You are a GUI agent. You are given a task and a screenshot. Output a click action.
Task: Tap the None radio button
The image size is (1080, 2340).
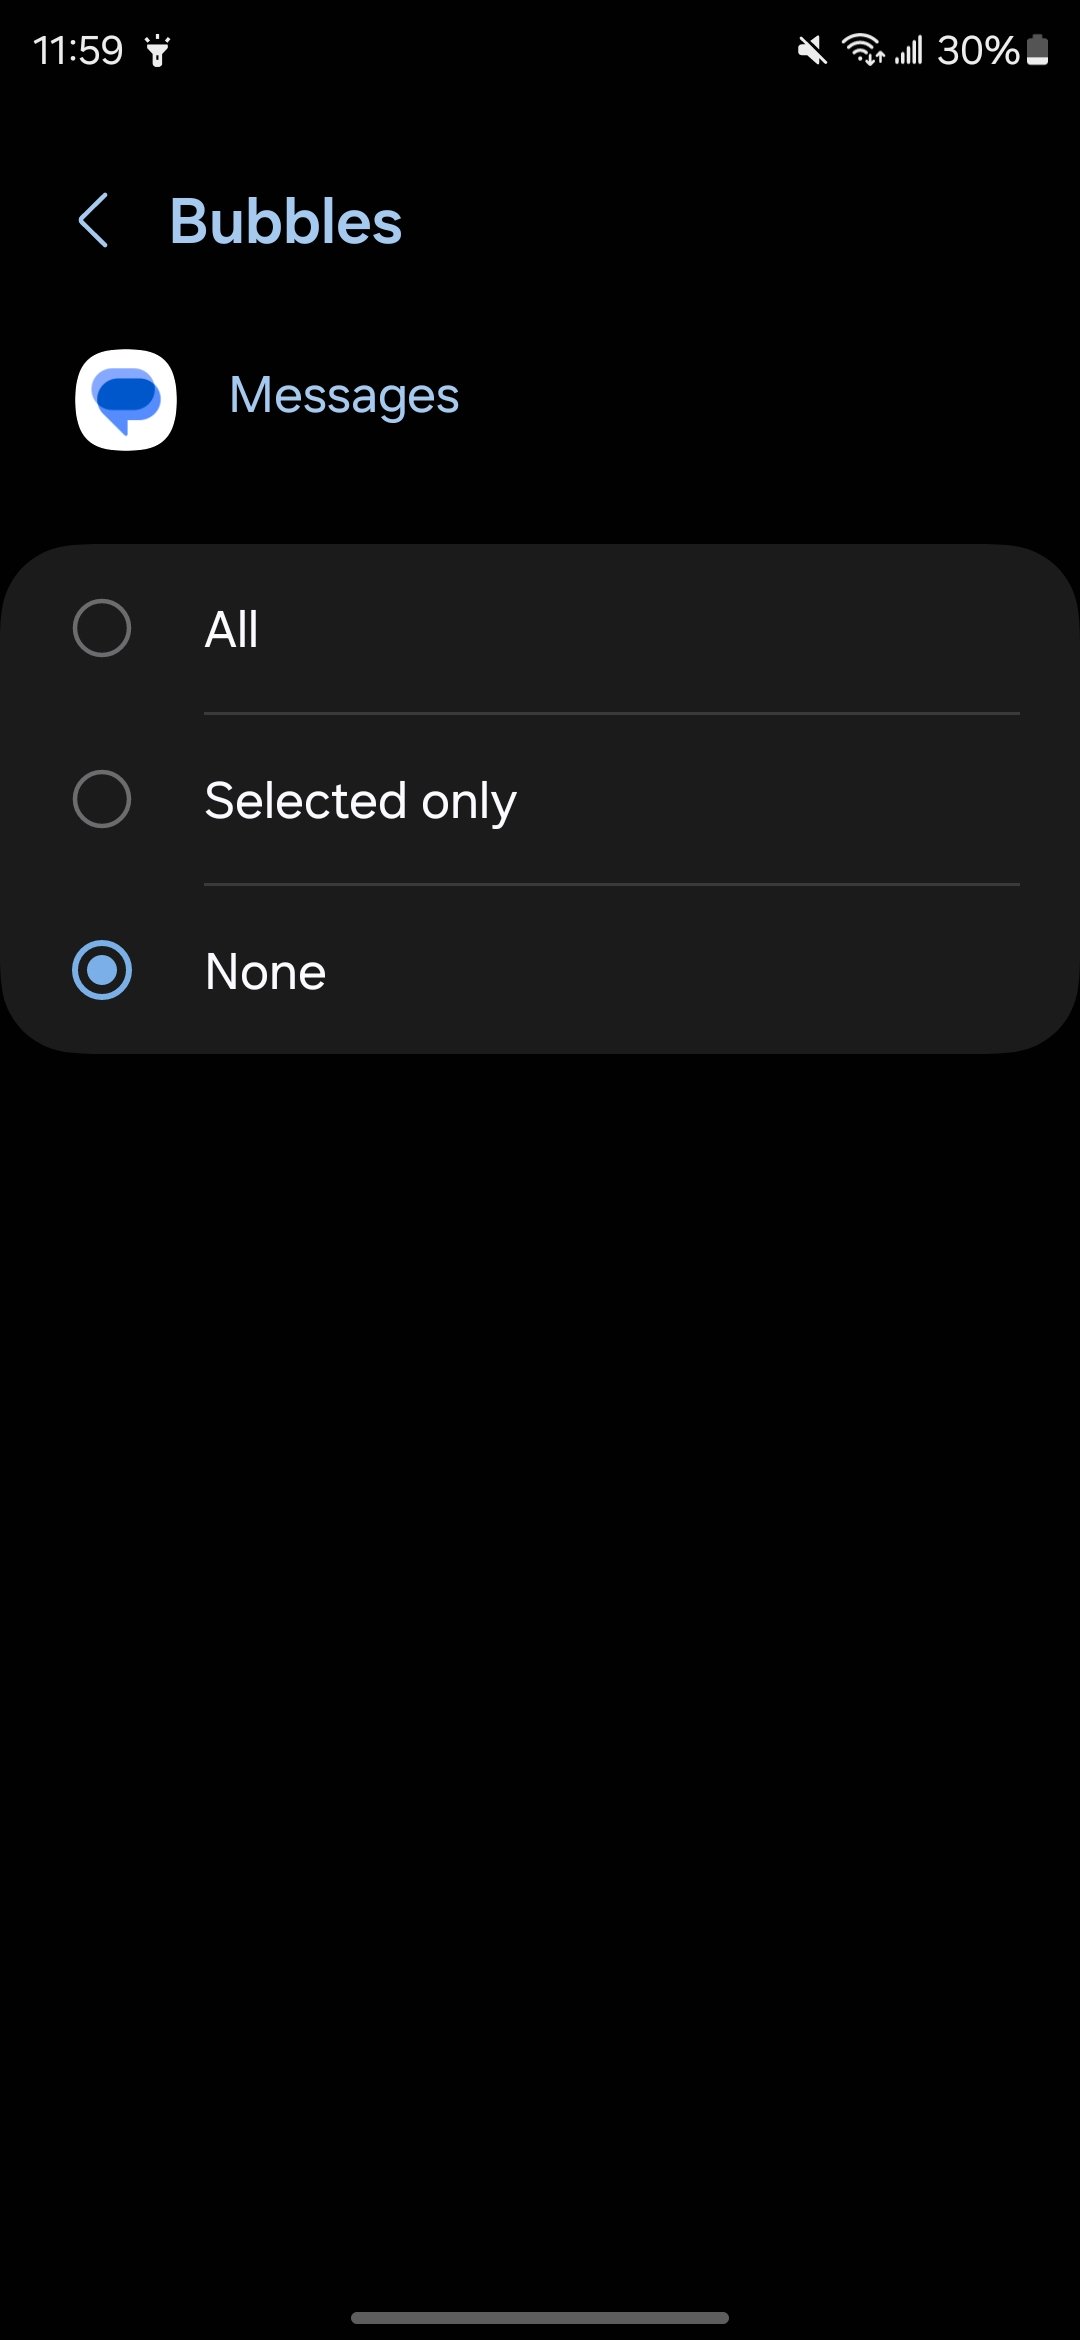click(x=102, y=970)
